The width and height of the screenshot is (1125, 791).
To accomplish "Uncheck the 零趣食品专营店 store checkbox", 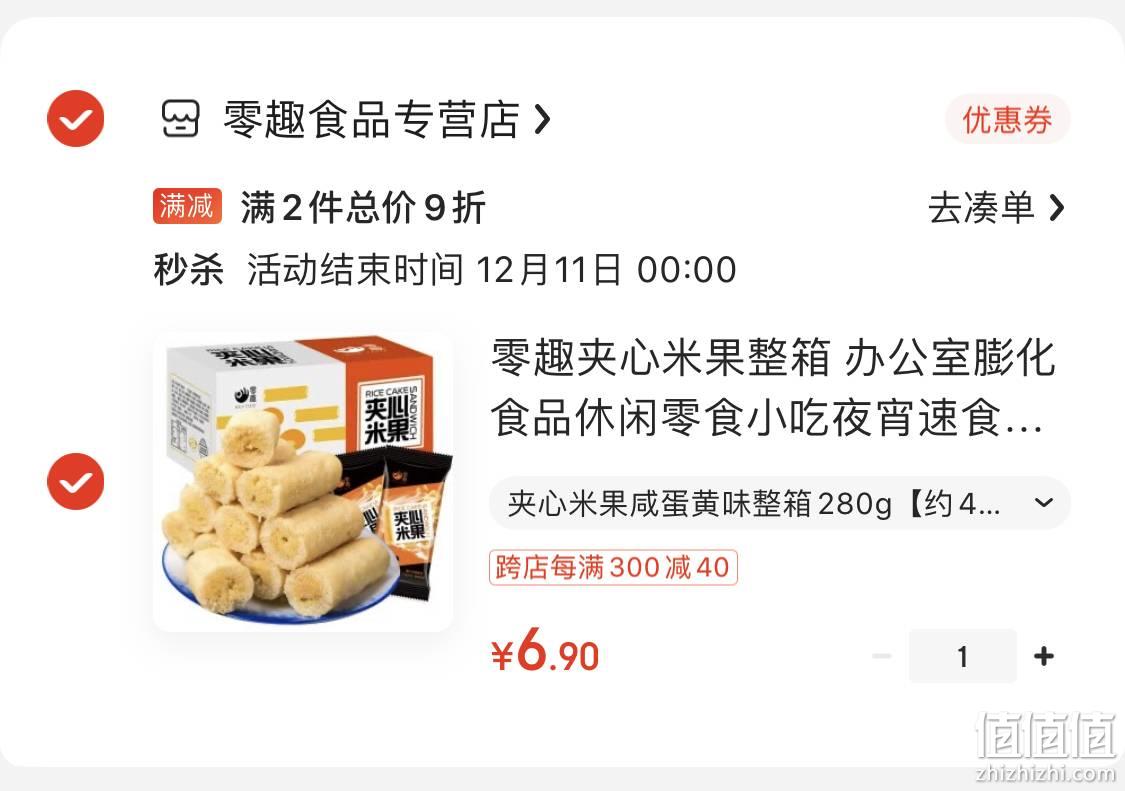I will tap(75, 118).
